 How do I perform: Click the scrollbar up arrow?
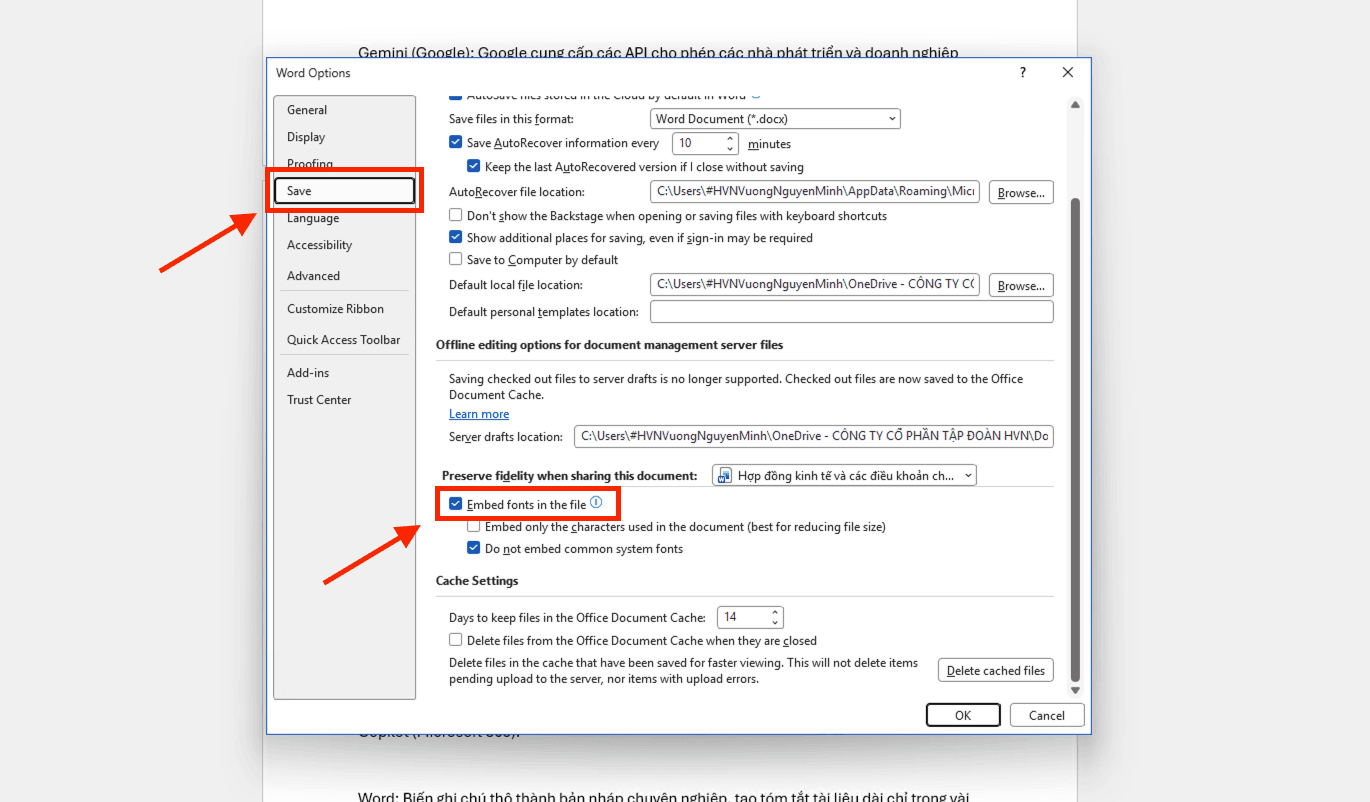pos(1076,105)
